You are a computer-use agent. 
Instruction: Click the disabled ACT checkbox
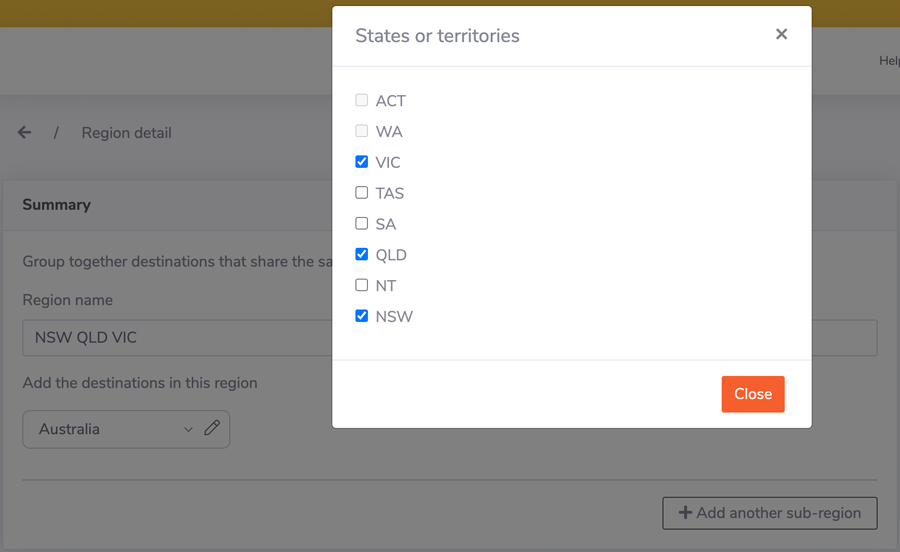(x=362, y=100)
